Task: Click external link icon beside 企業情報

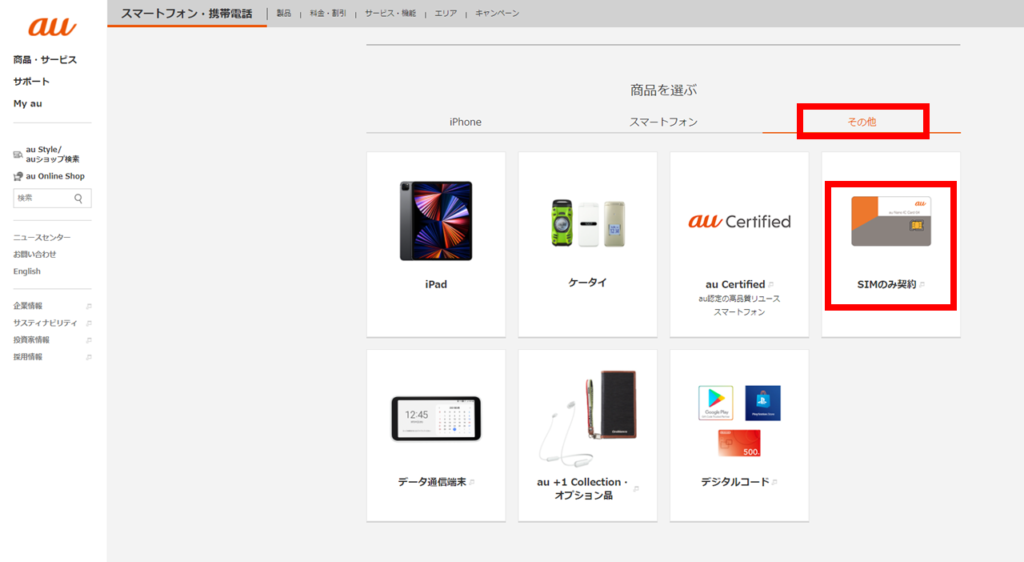Action: click(x=89, y=306)
